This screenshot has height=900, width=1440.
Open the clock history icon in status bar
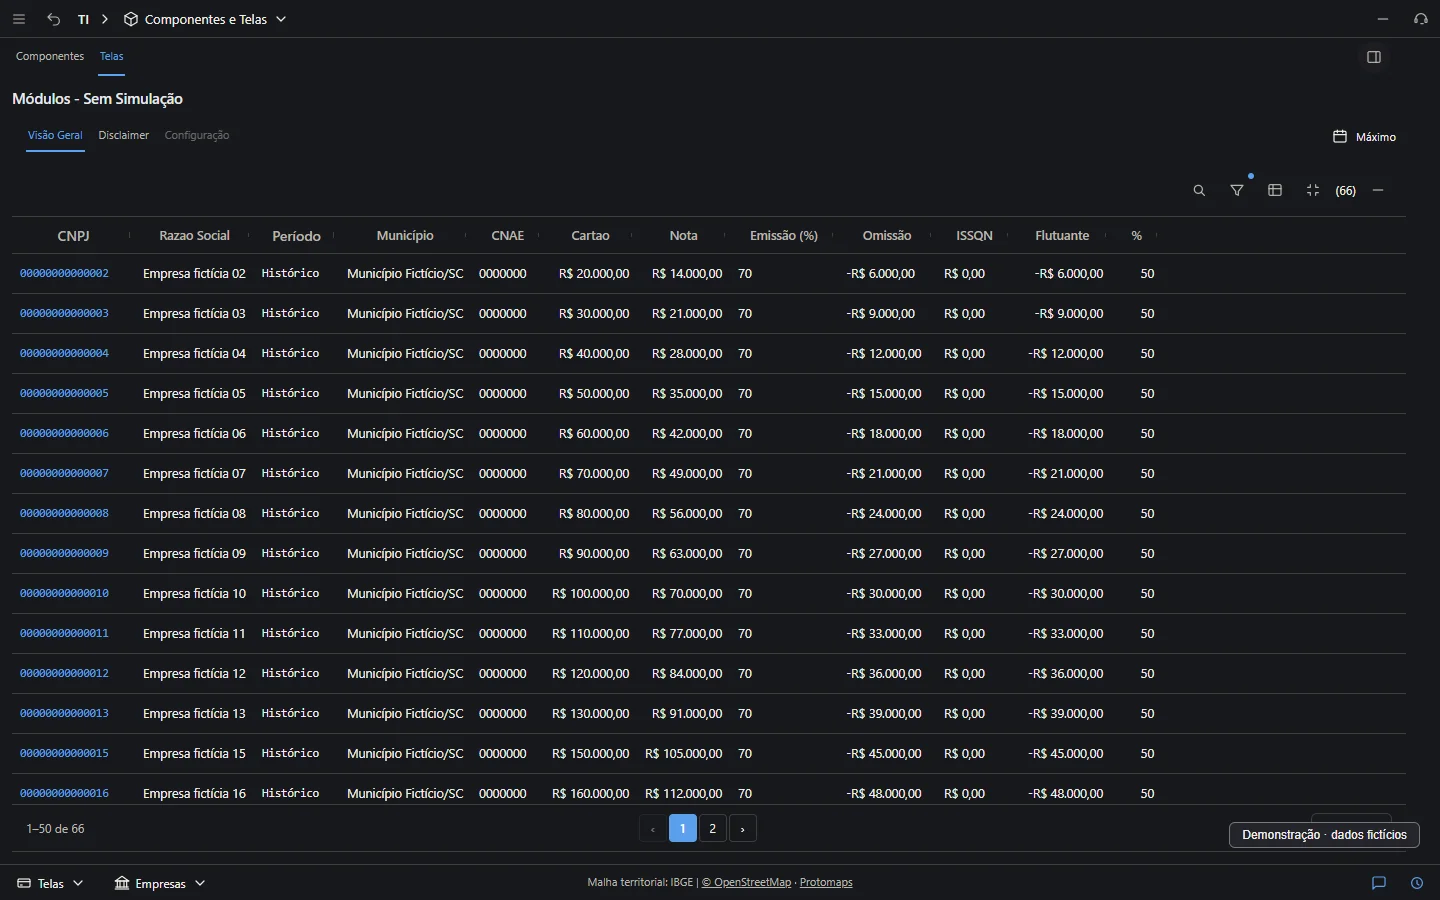tap(1417, 883)
